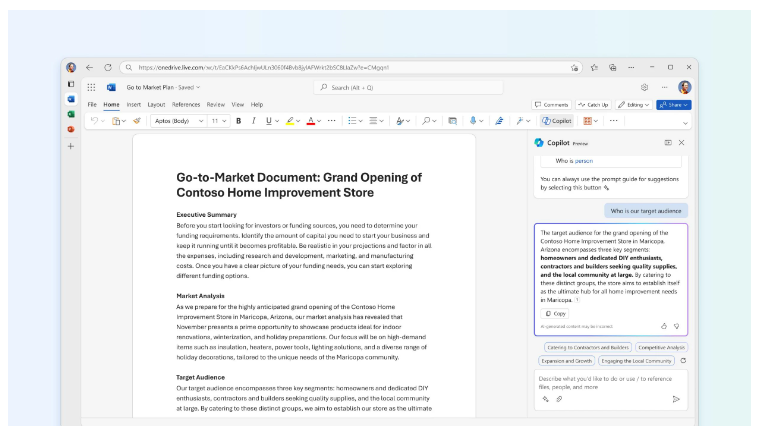The image size is (761, 439).
Task: Give thumbs down to Copilot response
Action: click(x=677, y=326)
